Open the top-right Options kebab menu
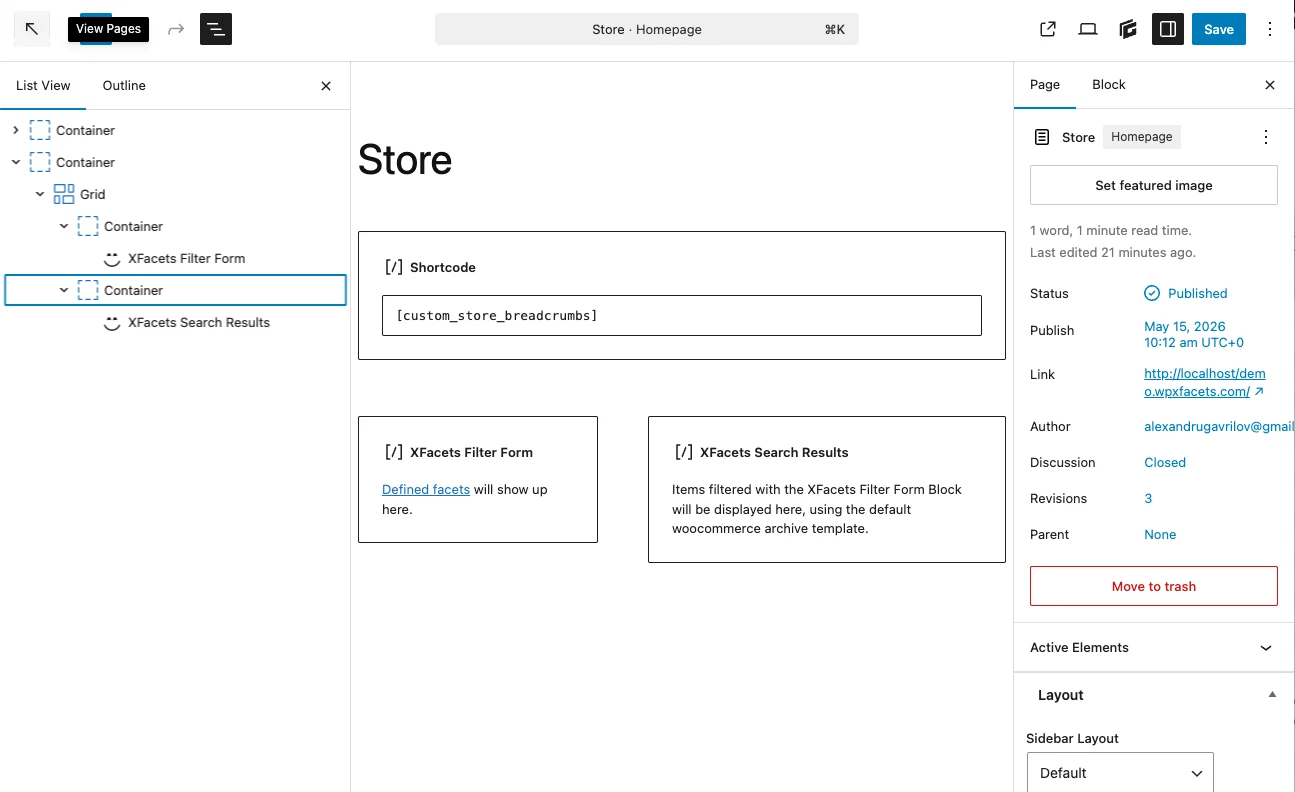Viewport: 1295px width, 792px height. coord(1270,29)
